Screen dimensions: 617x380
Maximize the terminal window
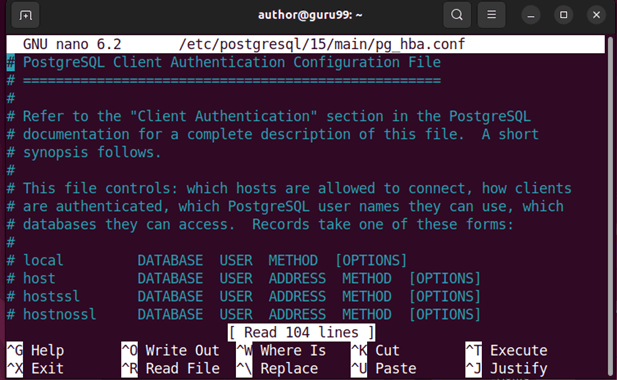[563, 15]
